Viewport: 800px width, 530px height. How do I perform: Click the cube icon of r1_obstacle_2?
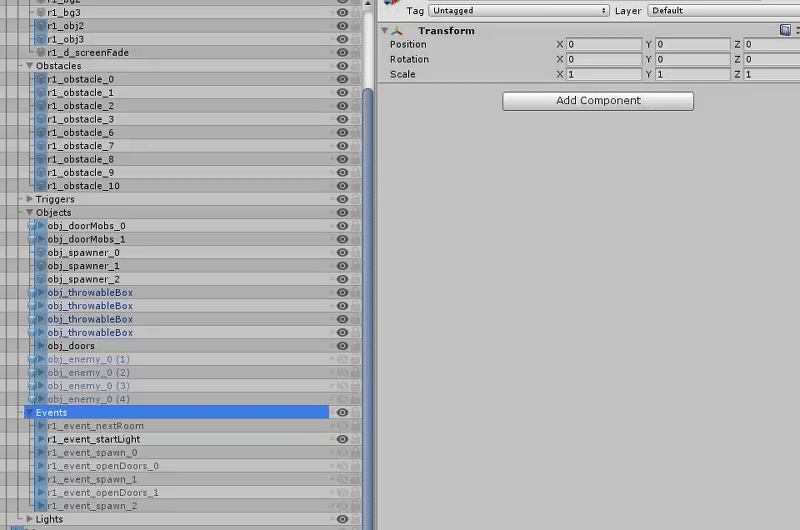click(x=41, y=106)
